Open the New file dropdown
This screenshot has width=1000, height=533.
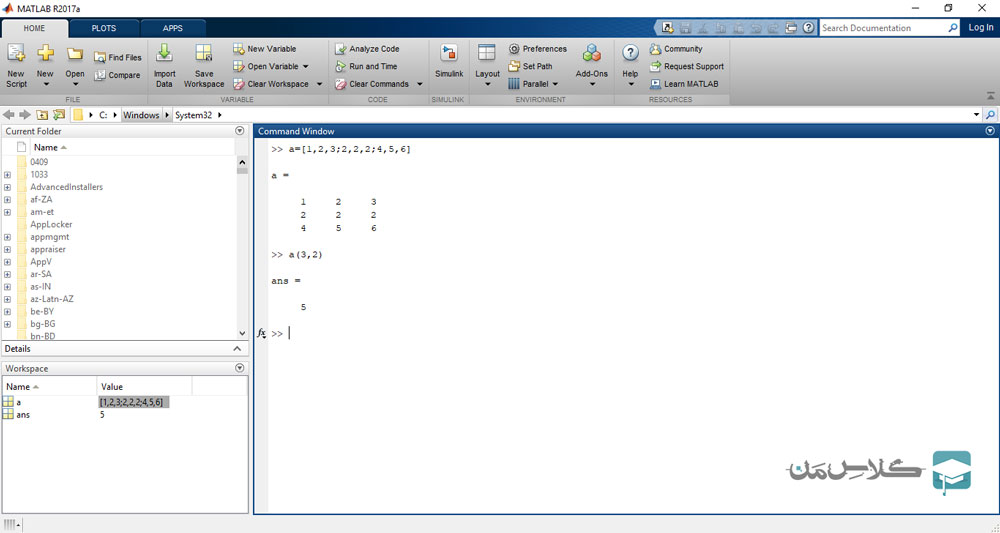point(45,84)
